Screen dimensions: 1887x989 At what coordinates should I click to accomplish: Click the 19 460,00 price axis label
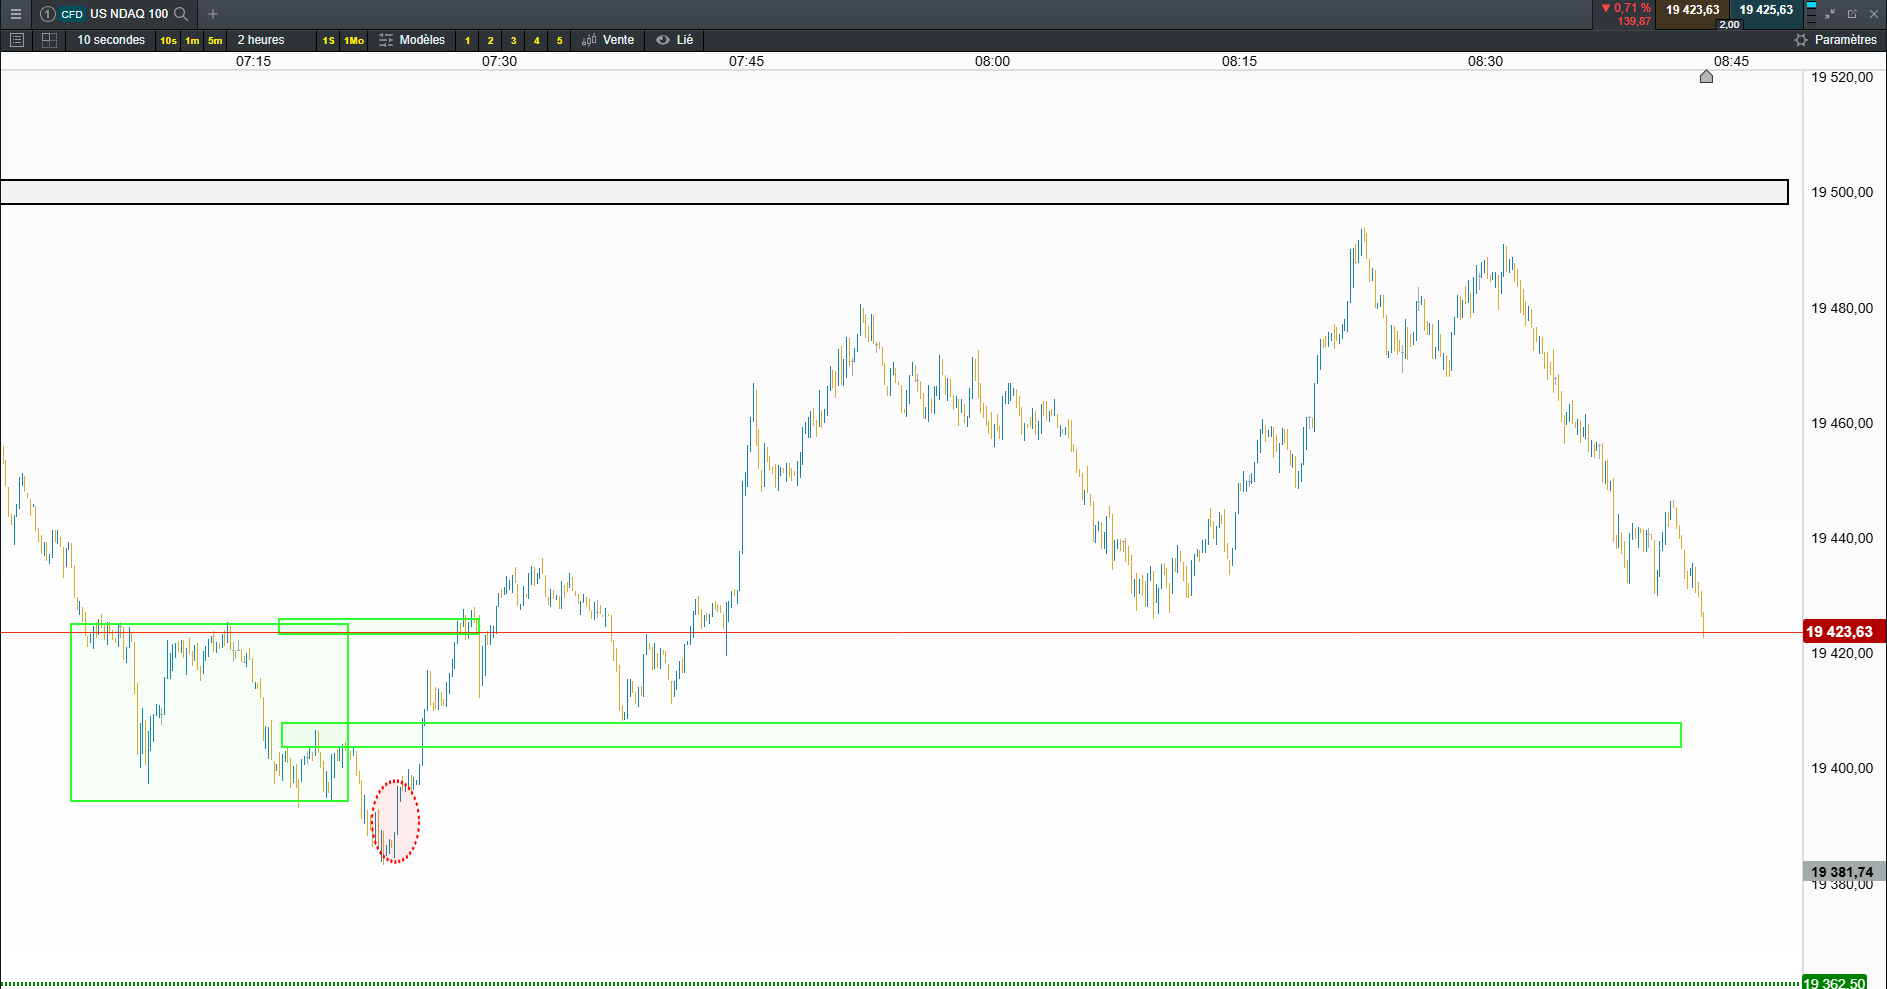(x=1842, y=423)
